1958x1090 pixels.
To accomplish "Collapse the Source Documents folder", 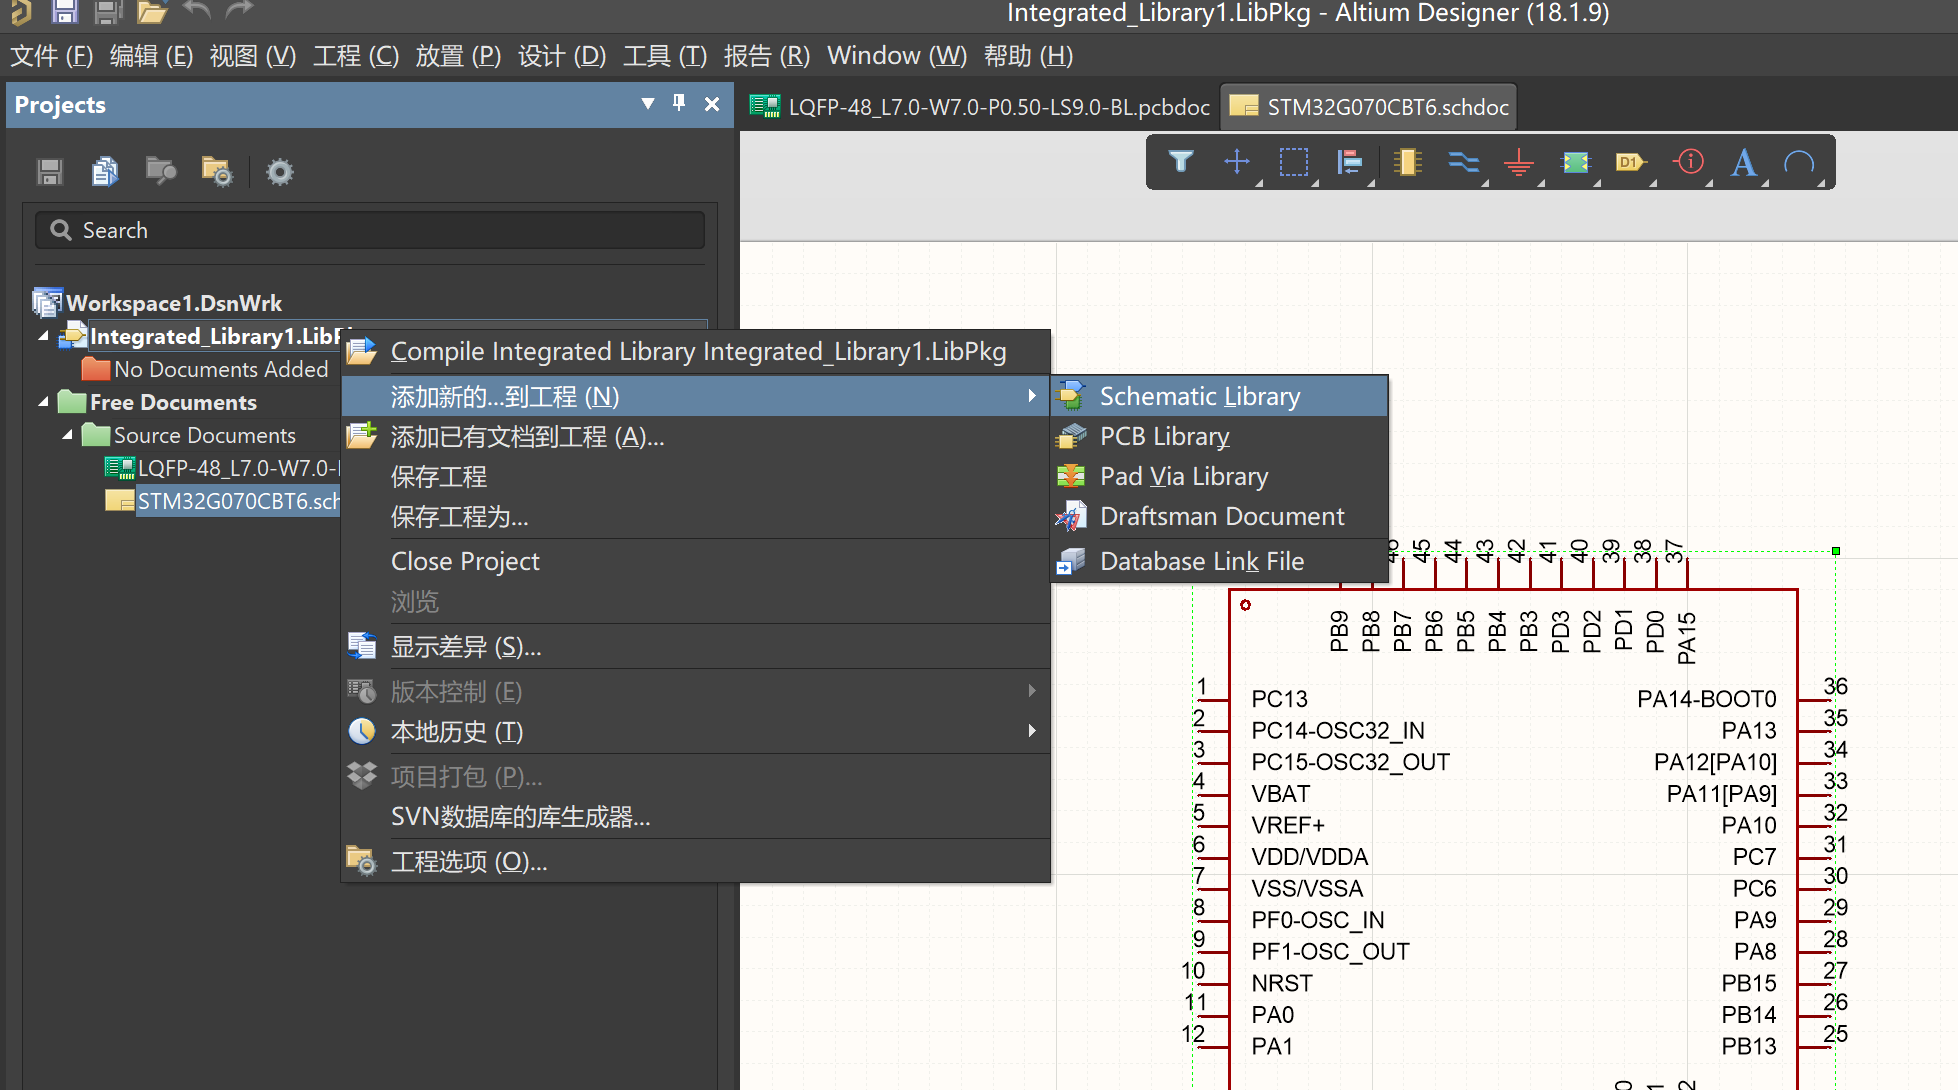I will (x=67, y=435).
